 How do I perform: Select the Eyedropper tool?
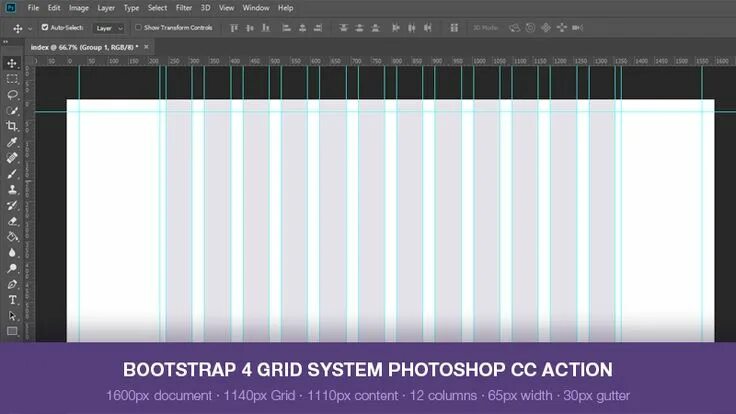pos(12,142)
